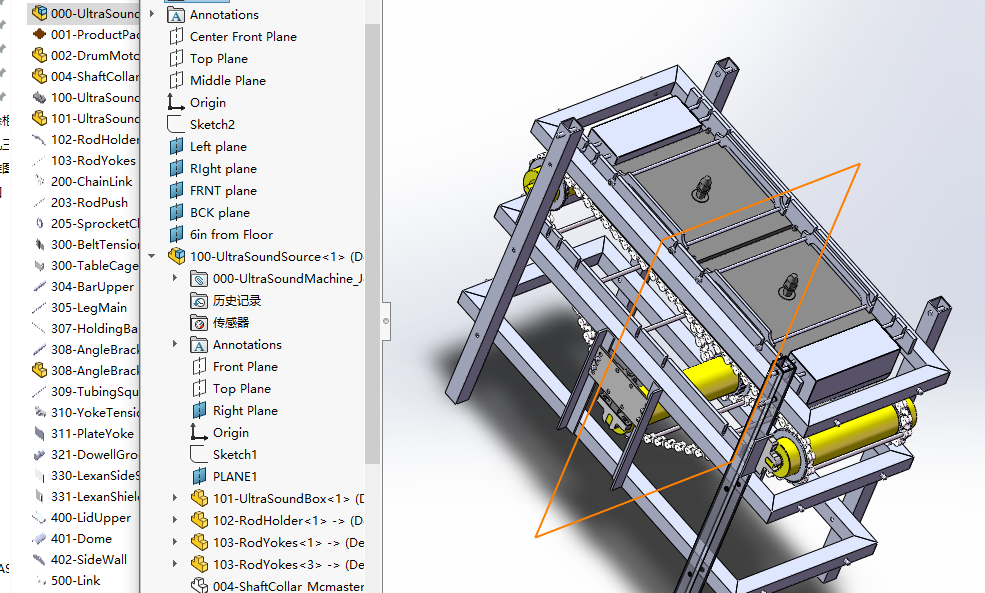Open 304-BarUpper in the file list
This screenshot has width=985, height=593.
pyautogui.click(x=92, y=286)
